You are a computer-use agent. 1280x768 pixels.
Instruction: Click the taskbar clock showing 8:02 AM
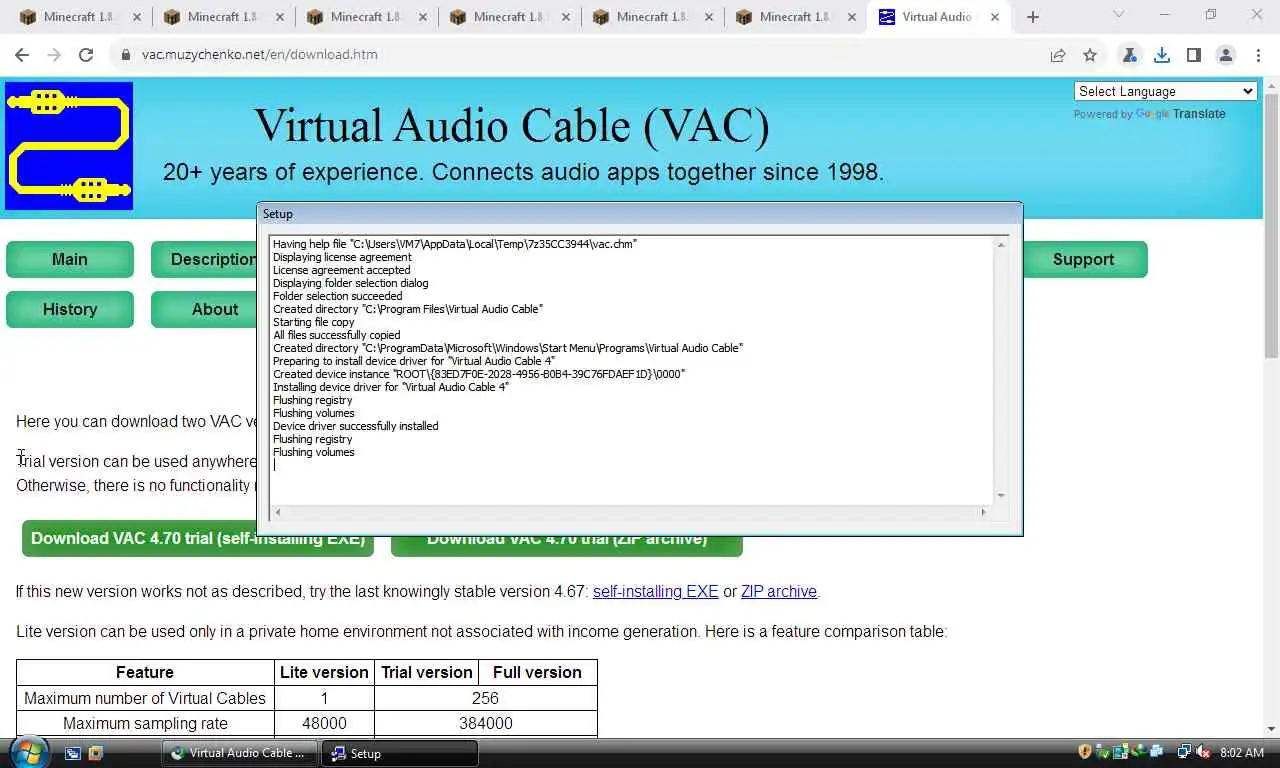[x=1243, y=752]
